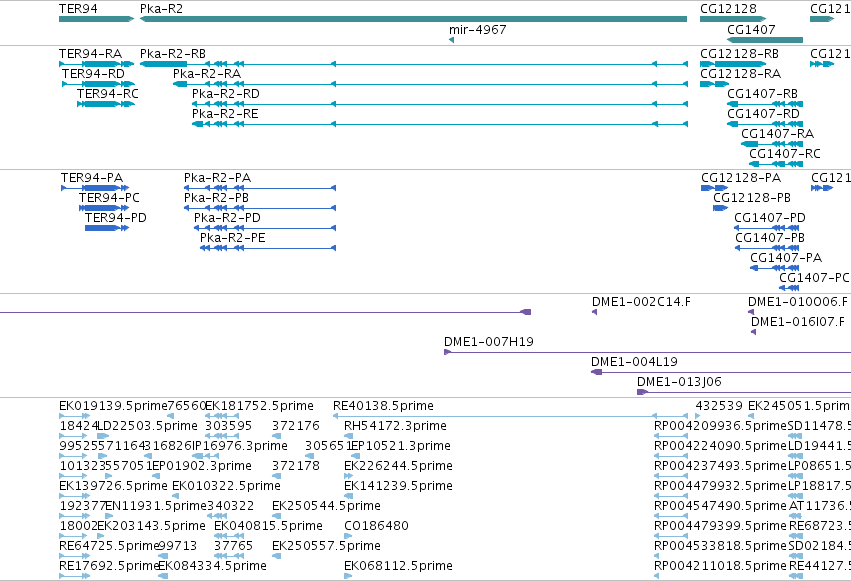Select protein TER94-PC
This screenshot has height=581, width=851.
tap(104, 208)
